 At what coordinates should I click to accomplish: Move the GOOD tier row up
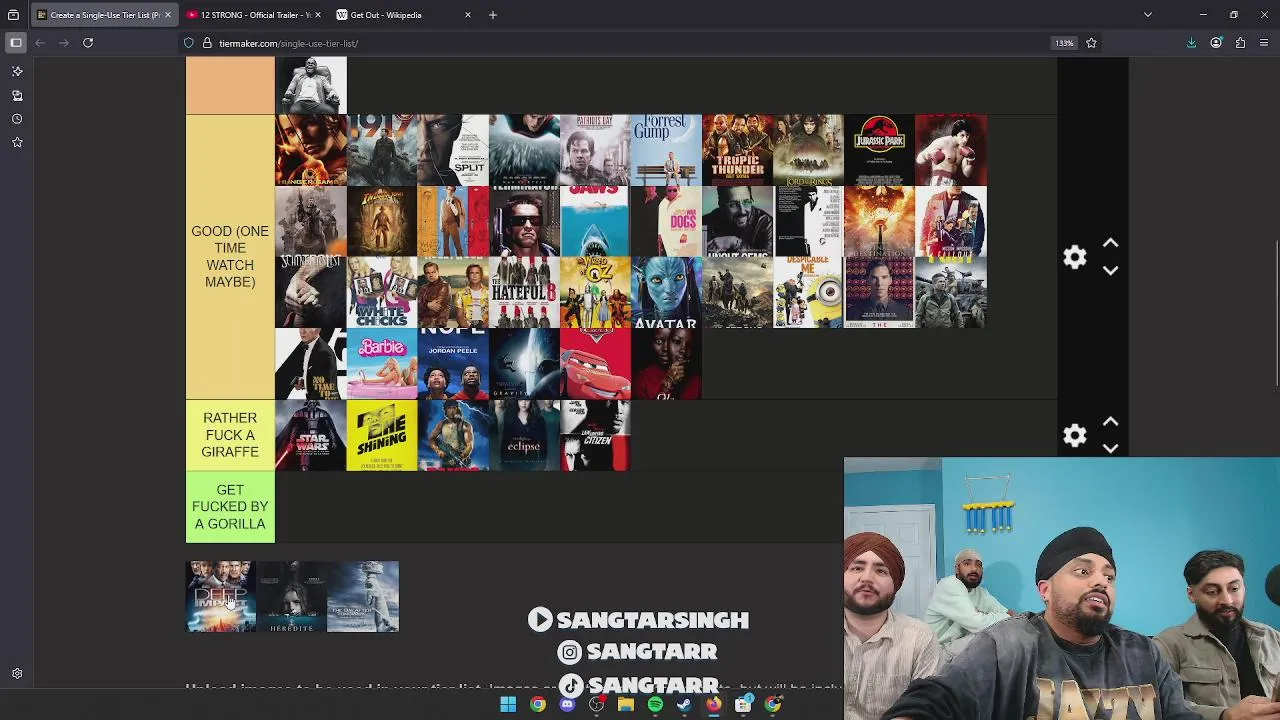point(1110,243)
